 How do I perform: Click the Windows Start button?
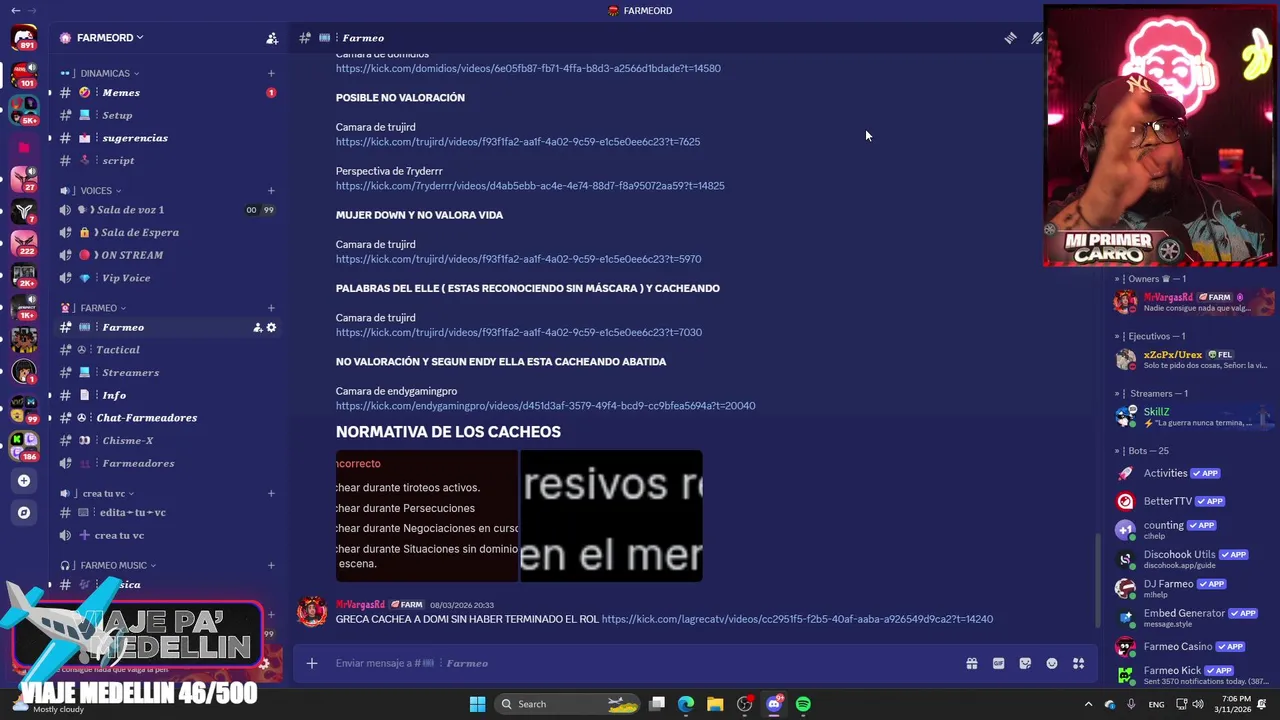click(477, 704)
